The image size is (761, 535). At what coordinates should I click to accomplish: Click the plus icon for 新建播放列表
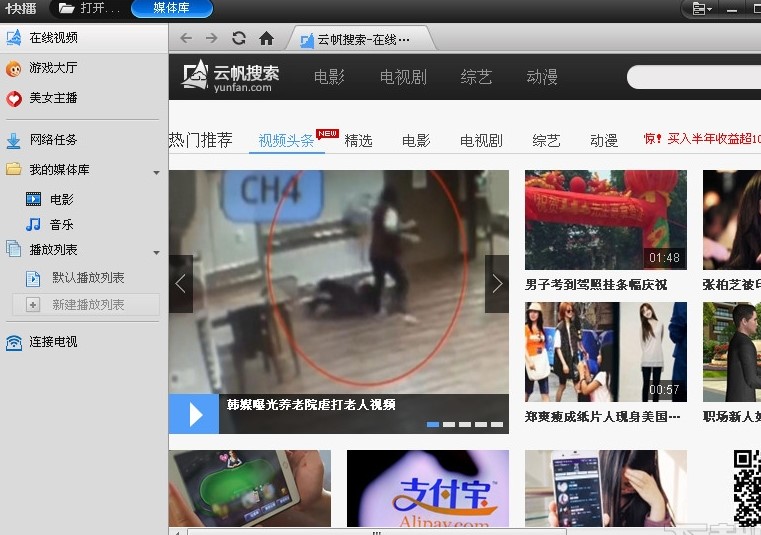coord(33,305)
